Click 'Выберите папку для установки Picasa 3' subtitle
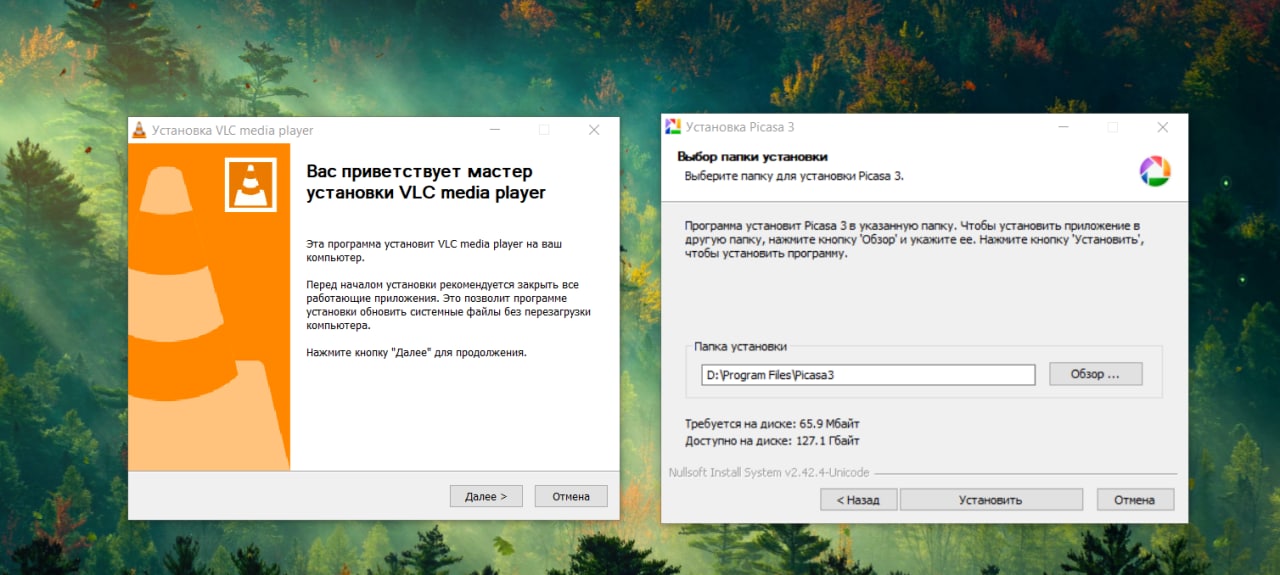Screen dimensions: 1280x575 click(x=794, y=176)
